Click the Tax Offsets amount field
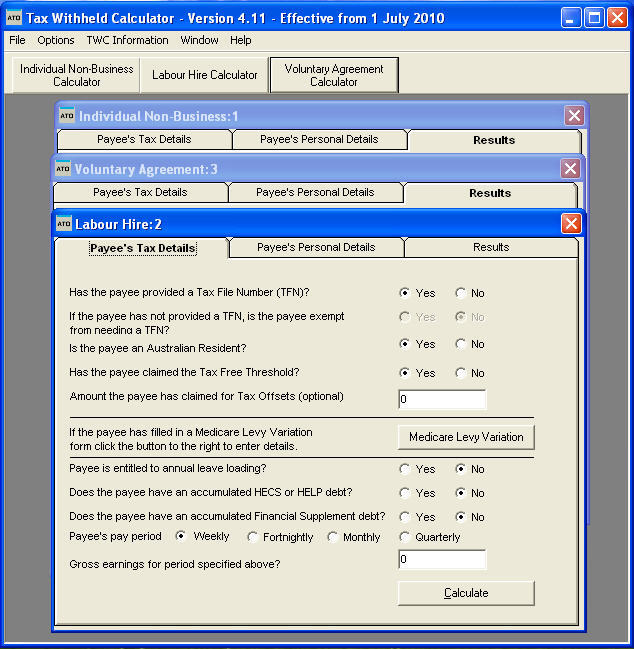Screen dimensions: 634x649 pyautogui.click(x=442, y=399)
